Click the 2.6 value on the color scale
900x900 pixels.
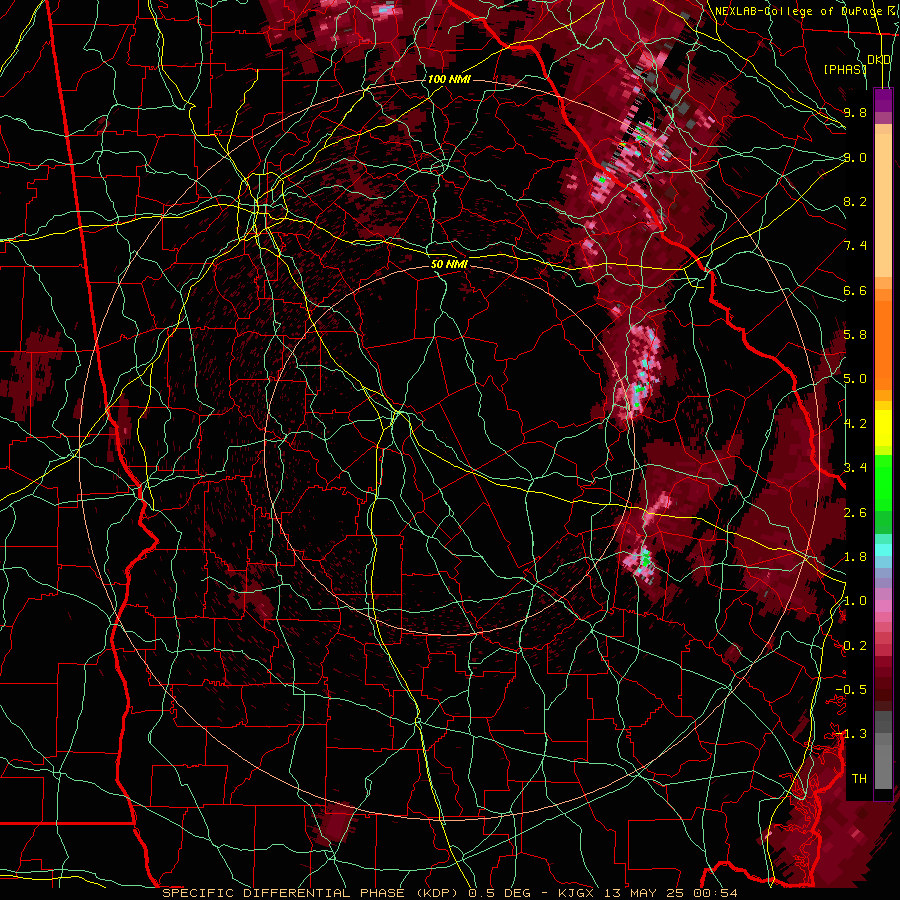[x=855, y=513]
